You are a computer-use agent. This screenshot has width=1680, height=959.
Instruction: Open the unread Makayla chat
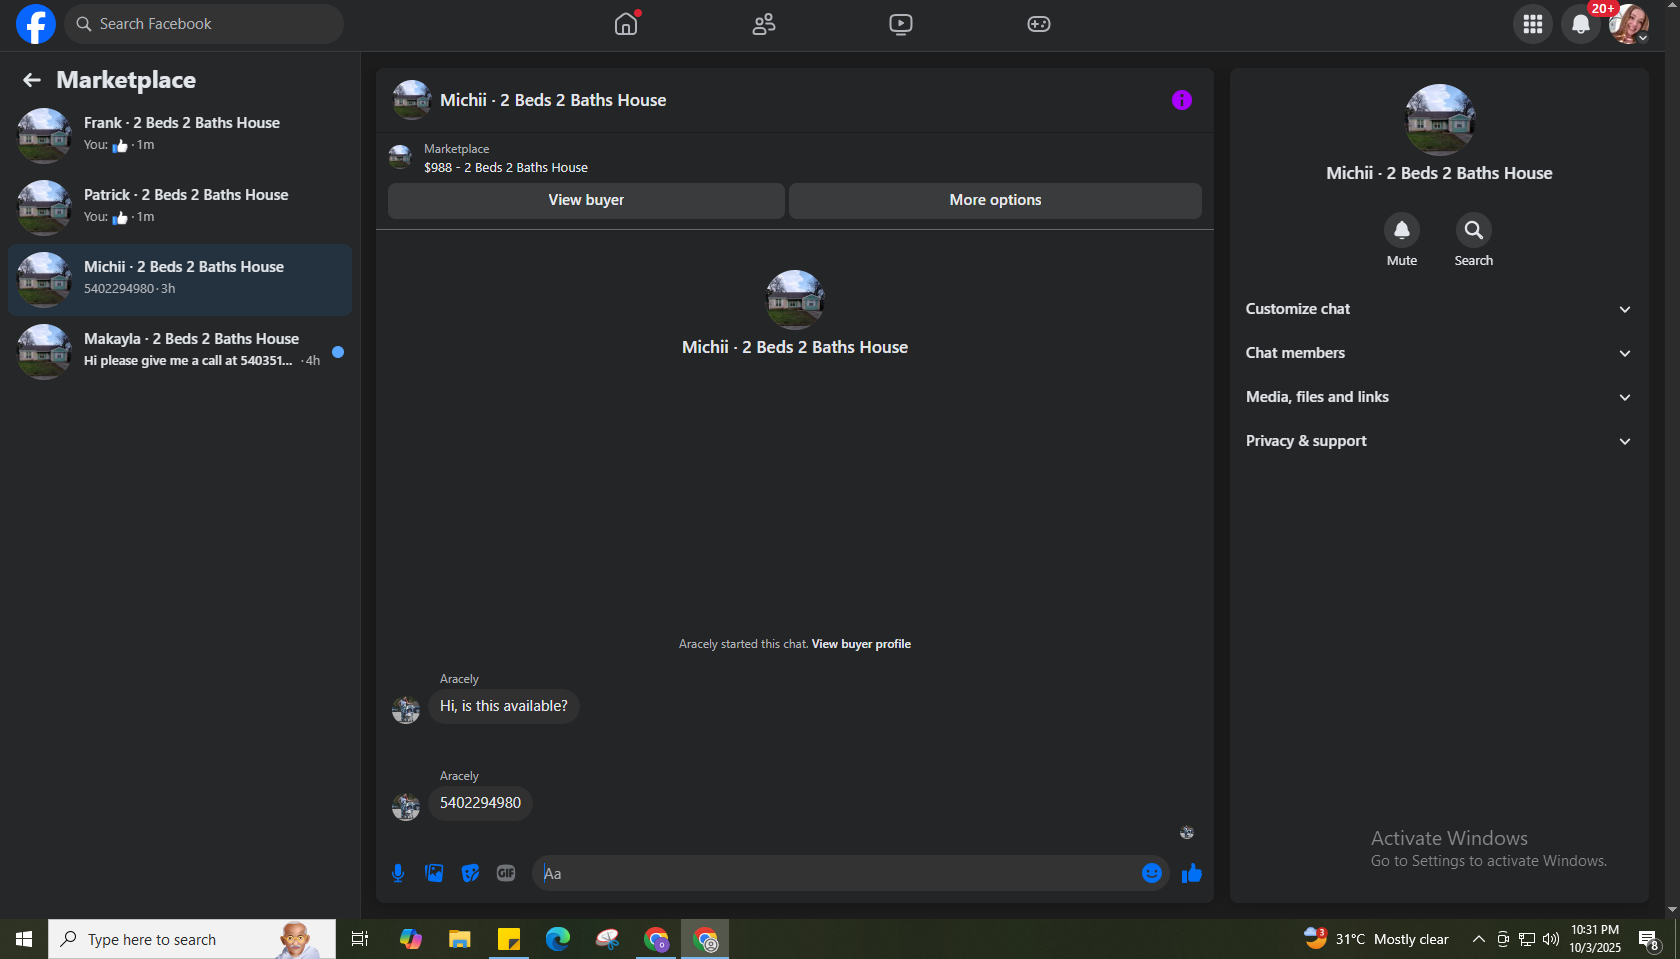coord(180,352)
